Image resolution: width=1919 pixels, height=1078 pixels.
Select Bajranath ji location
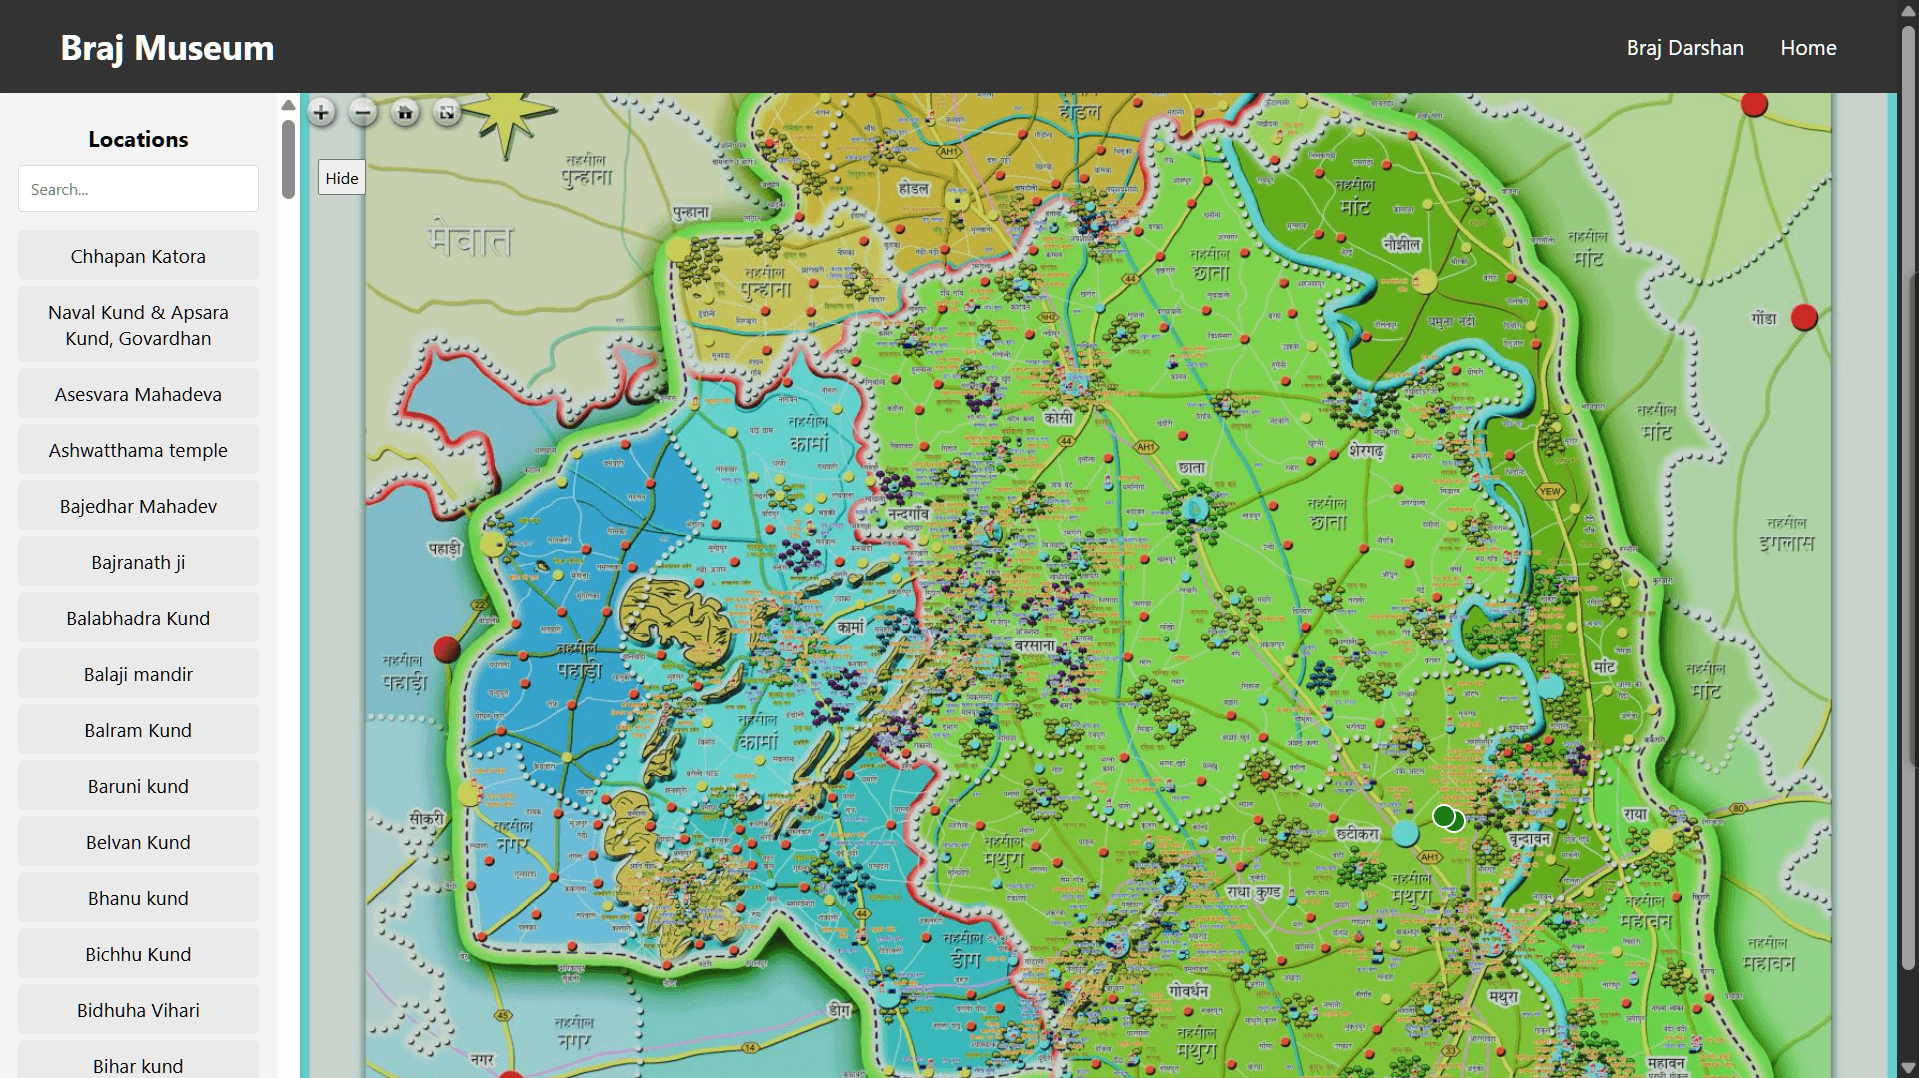click(x=138, y=562)
